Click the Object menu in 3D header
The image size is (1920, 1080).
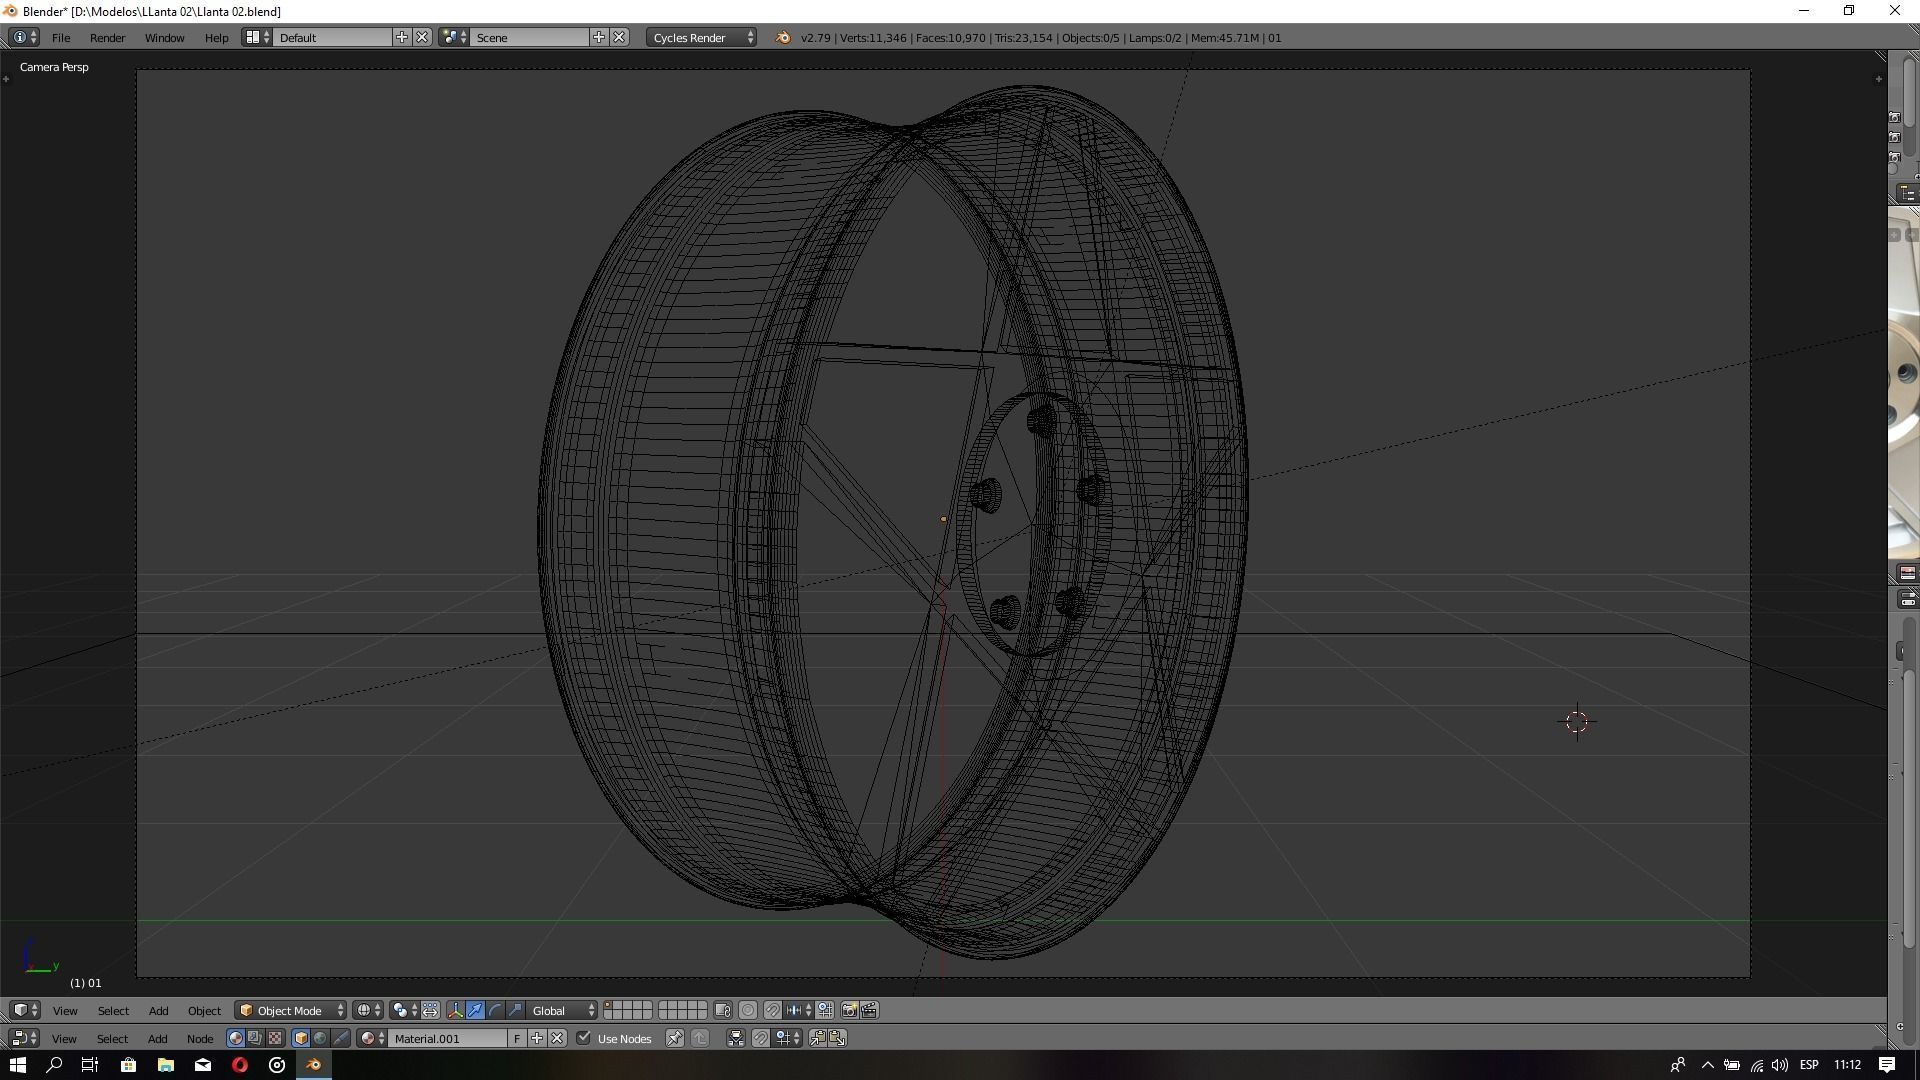[204, 1011]
